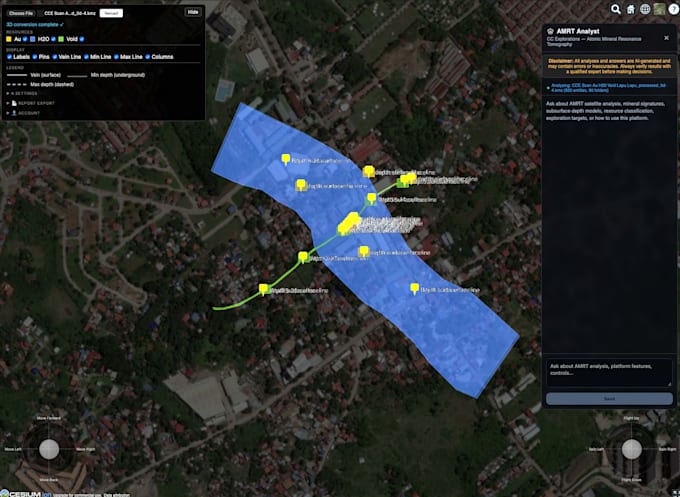Click the Max depth (dashed) legend entry

(x=40, y=85)
